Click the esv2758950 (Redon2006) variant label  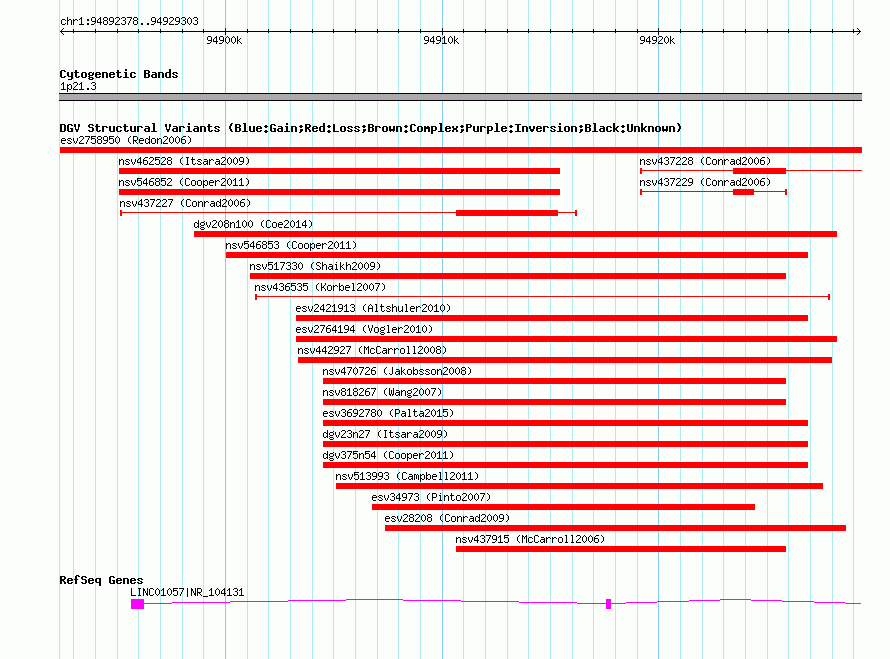[x=126, y=140]
